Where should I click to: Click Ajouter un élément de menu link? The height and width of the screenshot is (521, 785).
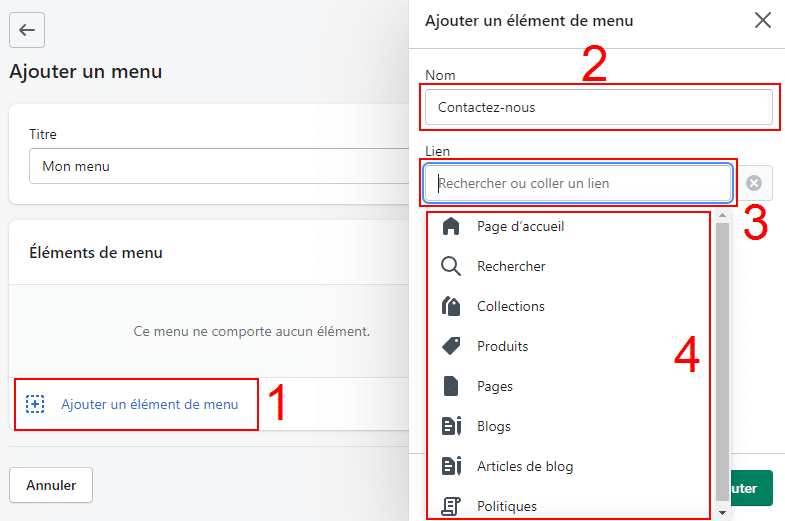(x=150, y=404)
